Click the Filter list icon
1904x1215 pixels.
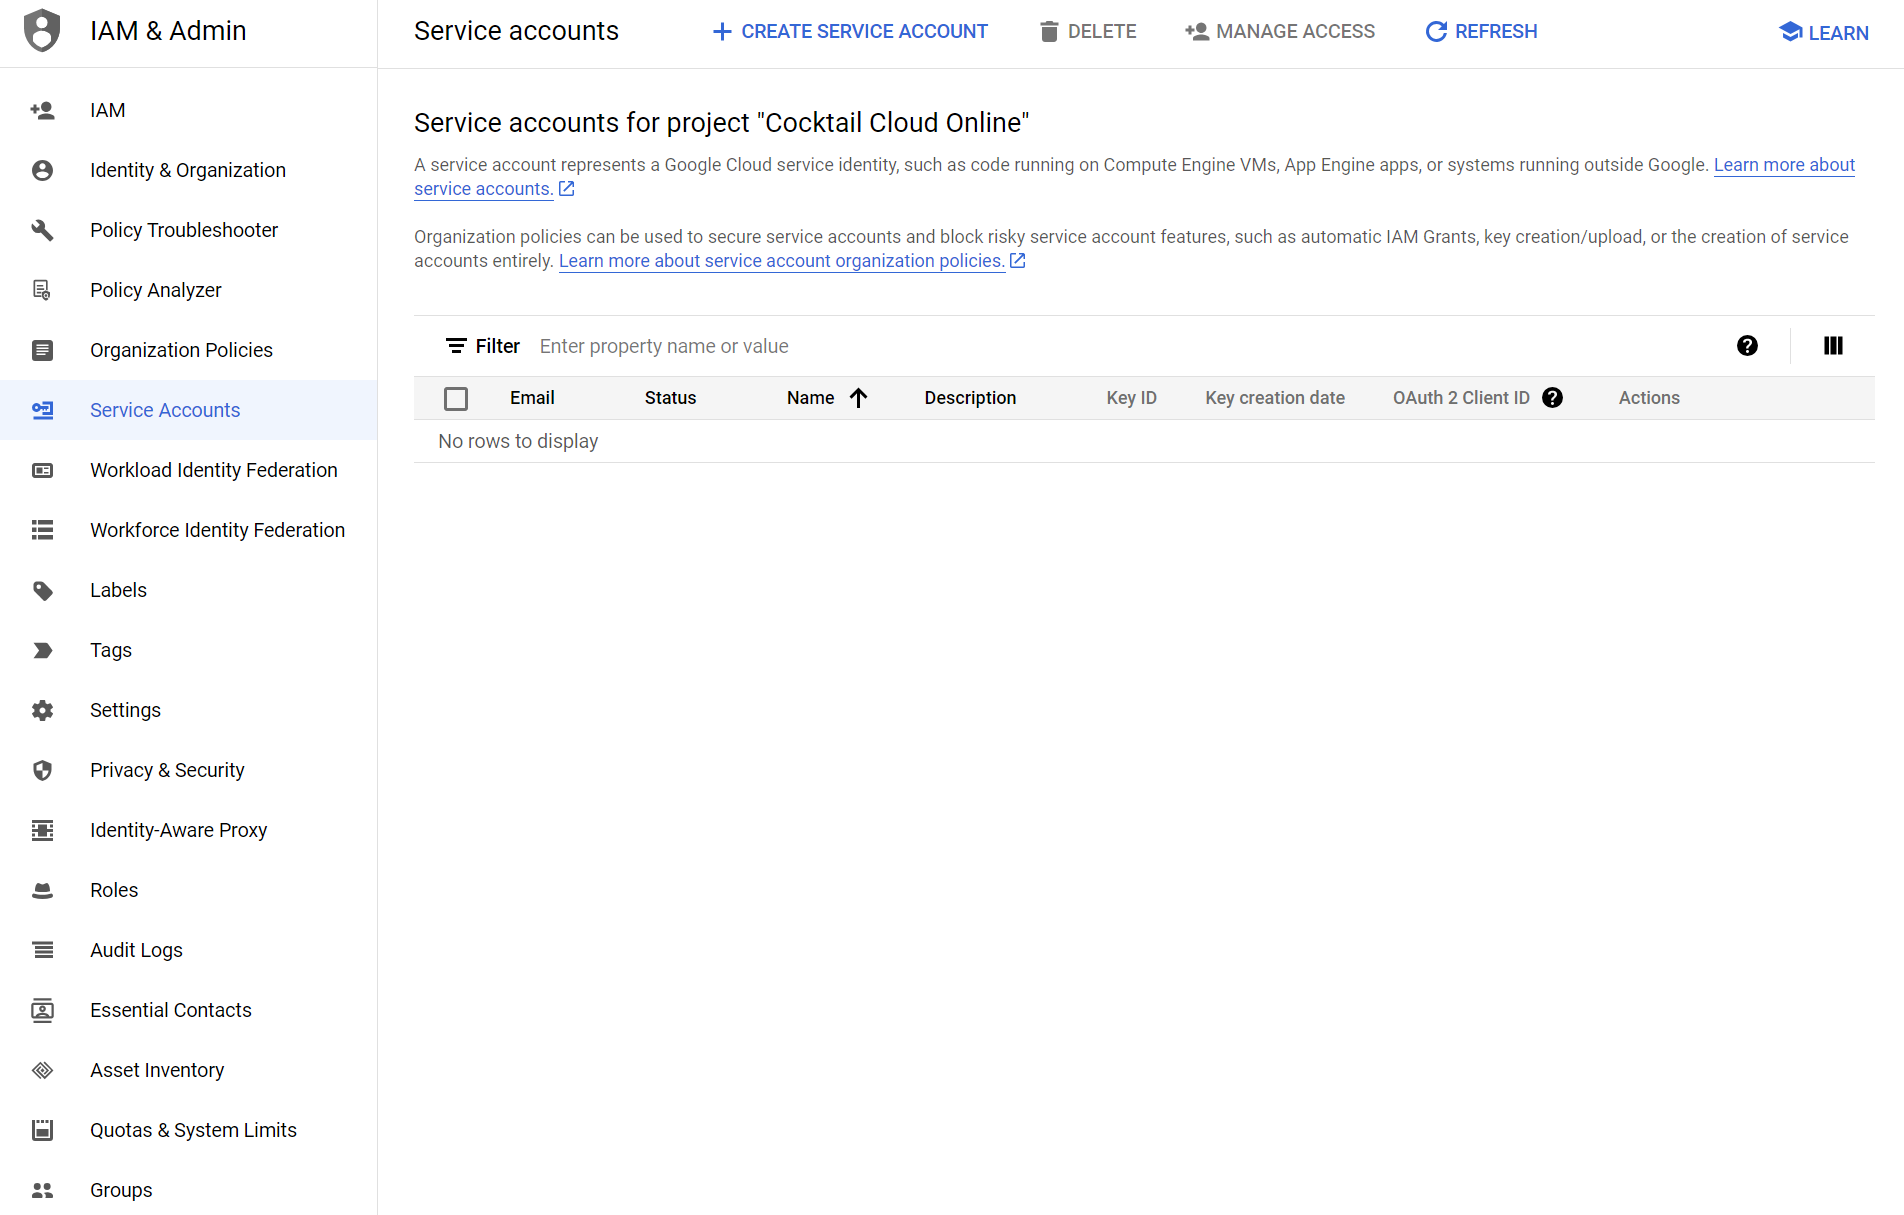point(456,346)
